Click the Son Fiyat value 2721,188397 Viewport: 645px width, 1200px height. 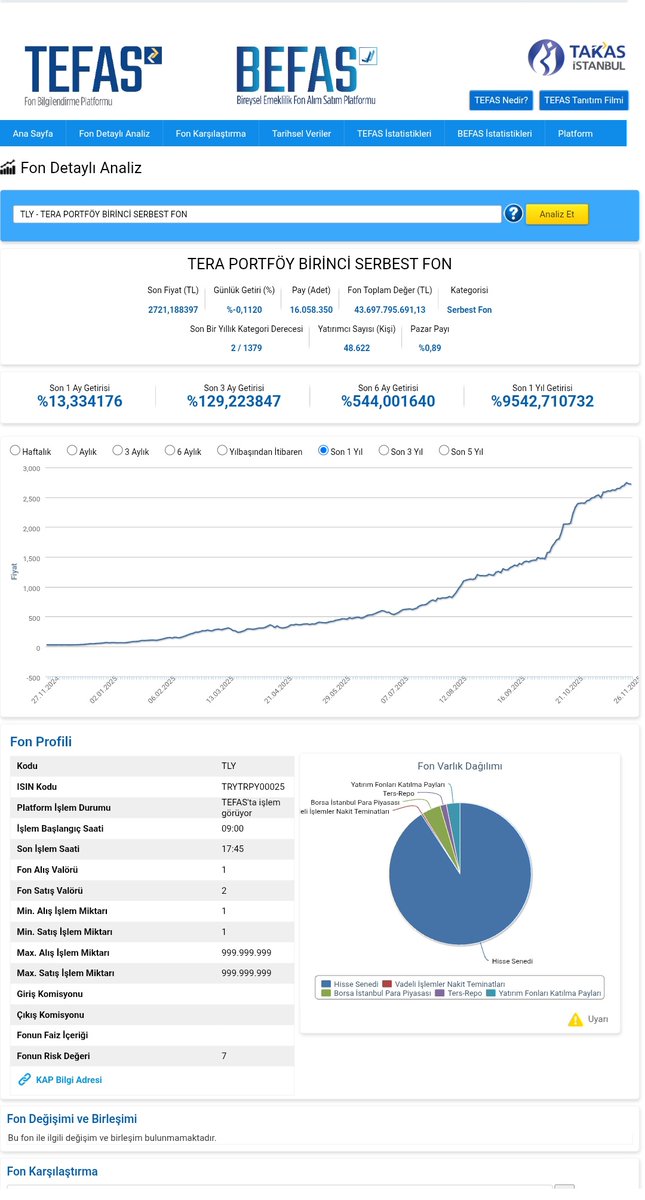(x=173, y=310)
